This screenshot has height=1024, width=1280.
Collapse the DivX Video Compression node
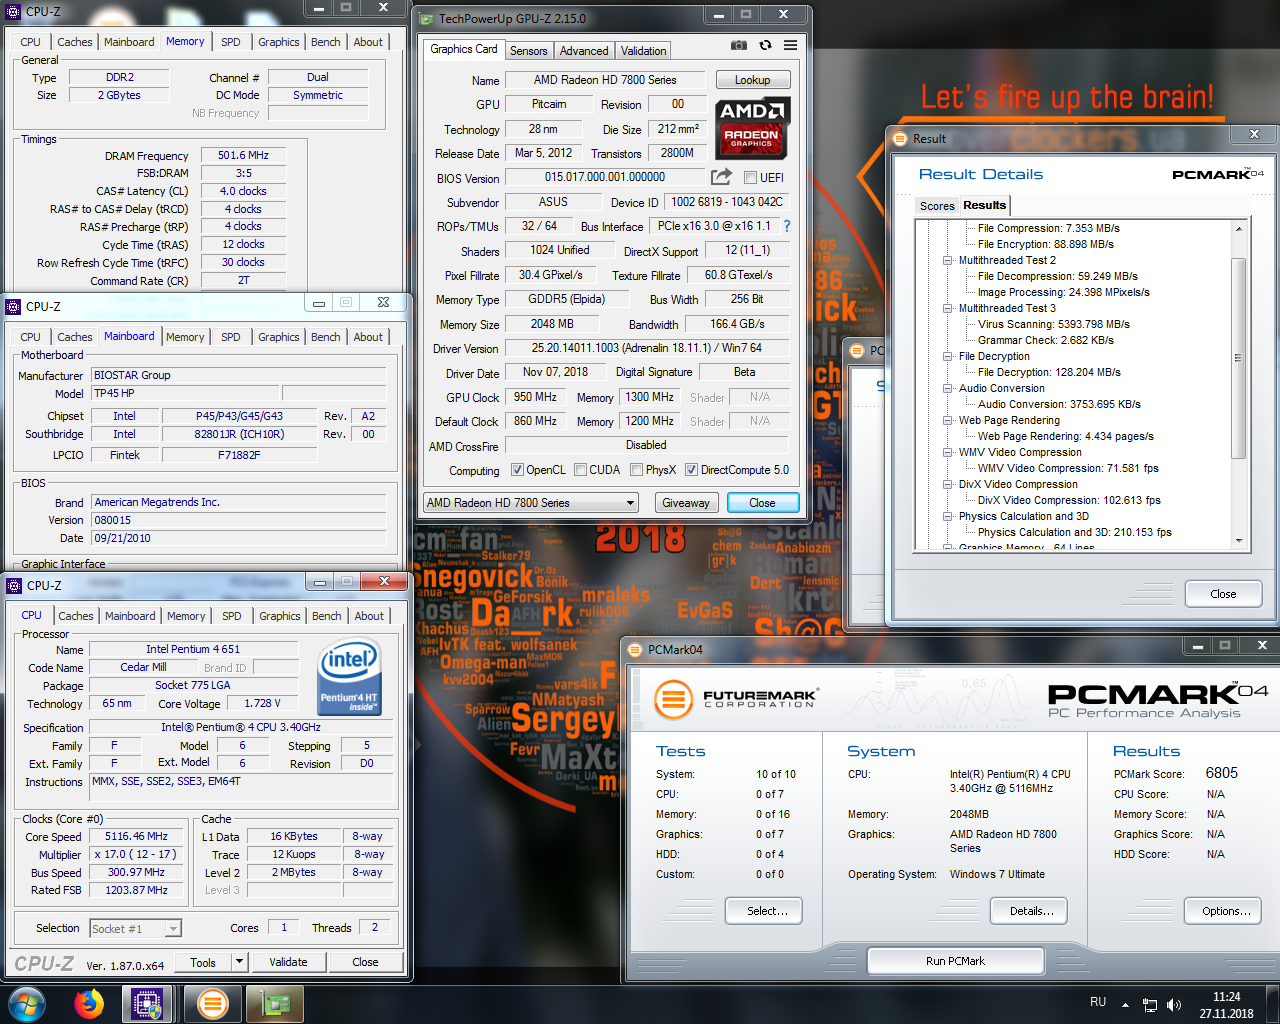948,484
